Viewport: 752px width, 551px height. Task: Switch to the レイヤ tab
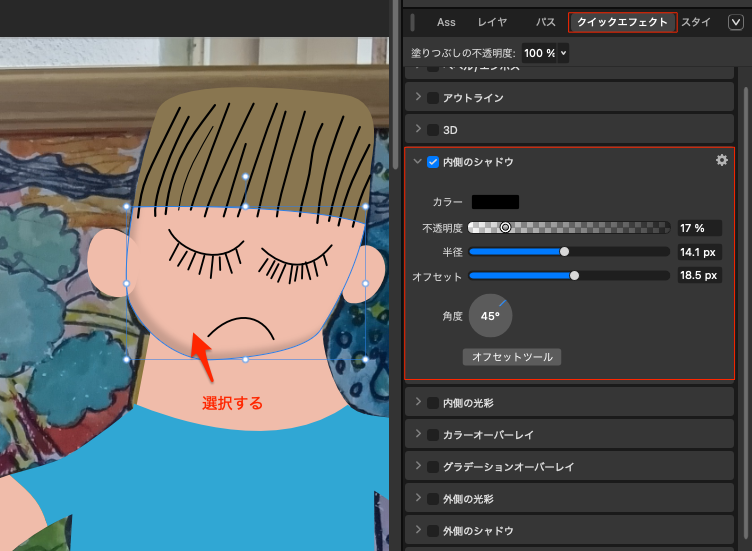tap(492, 22)
